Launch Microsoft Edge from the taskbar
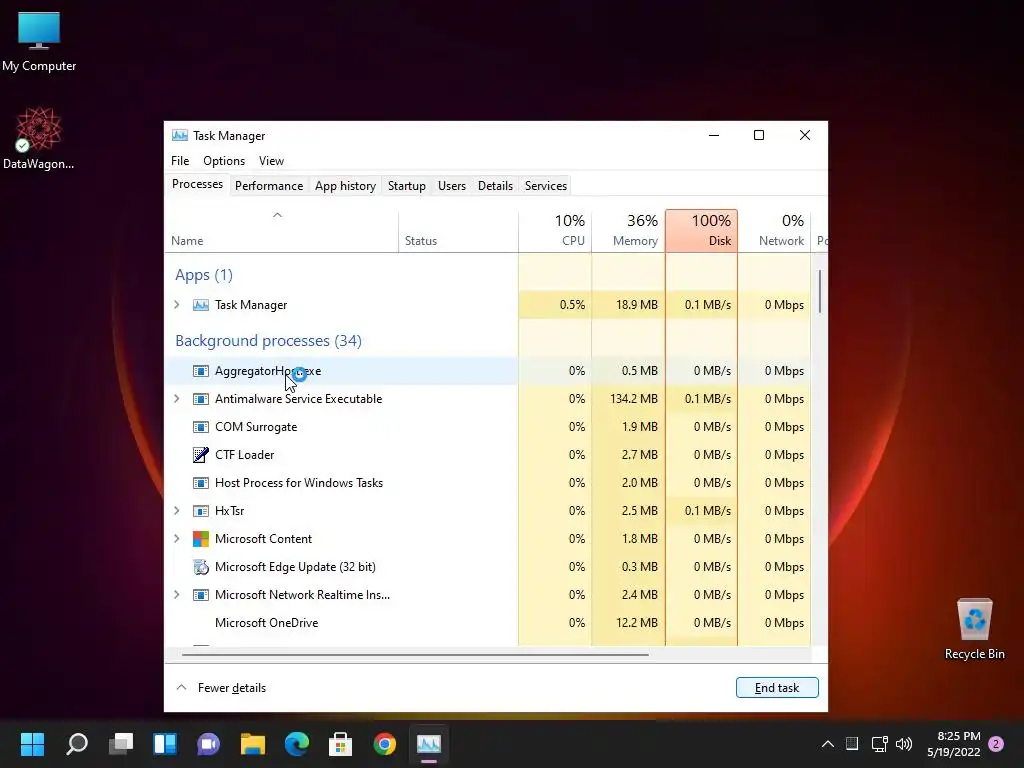1024x768 pixels. tap(297, 744)
